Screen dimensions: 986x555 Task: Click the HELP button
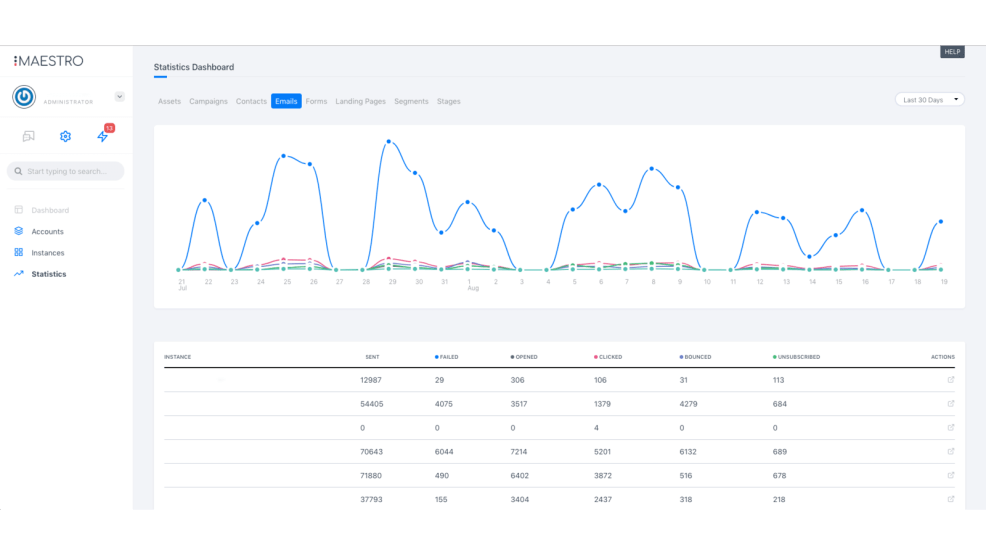[951, 52]
